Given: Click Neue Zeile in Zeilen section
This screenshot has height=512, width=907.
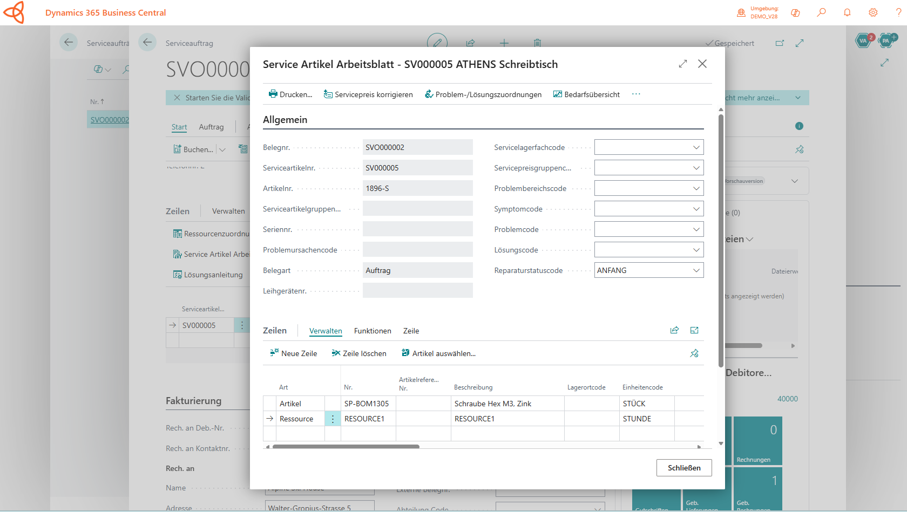Looking at the screenshot, I should click(293, 353).
